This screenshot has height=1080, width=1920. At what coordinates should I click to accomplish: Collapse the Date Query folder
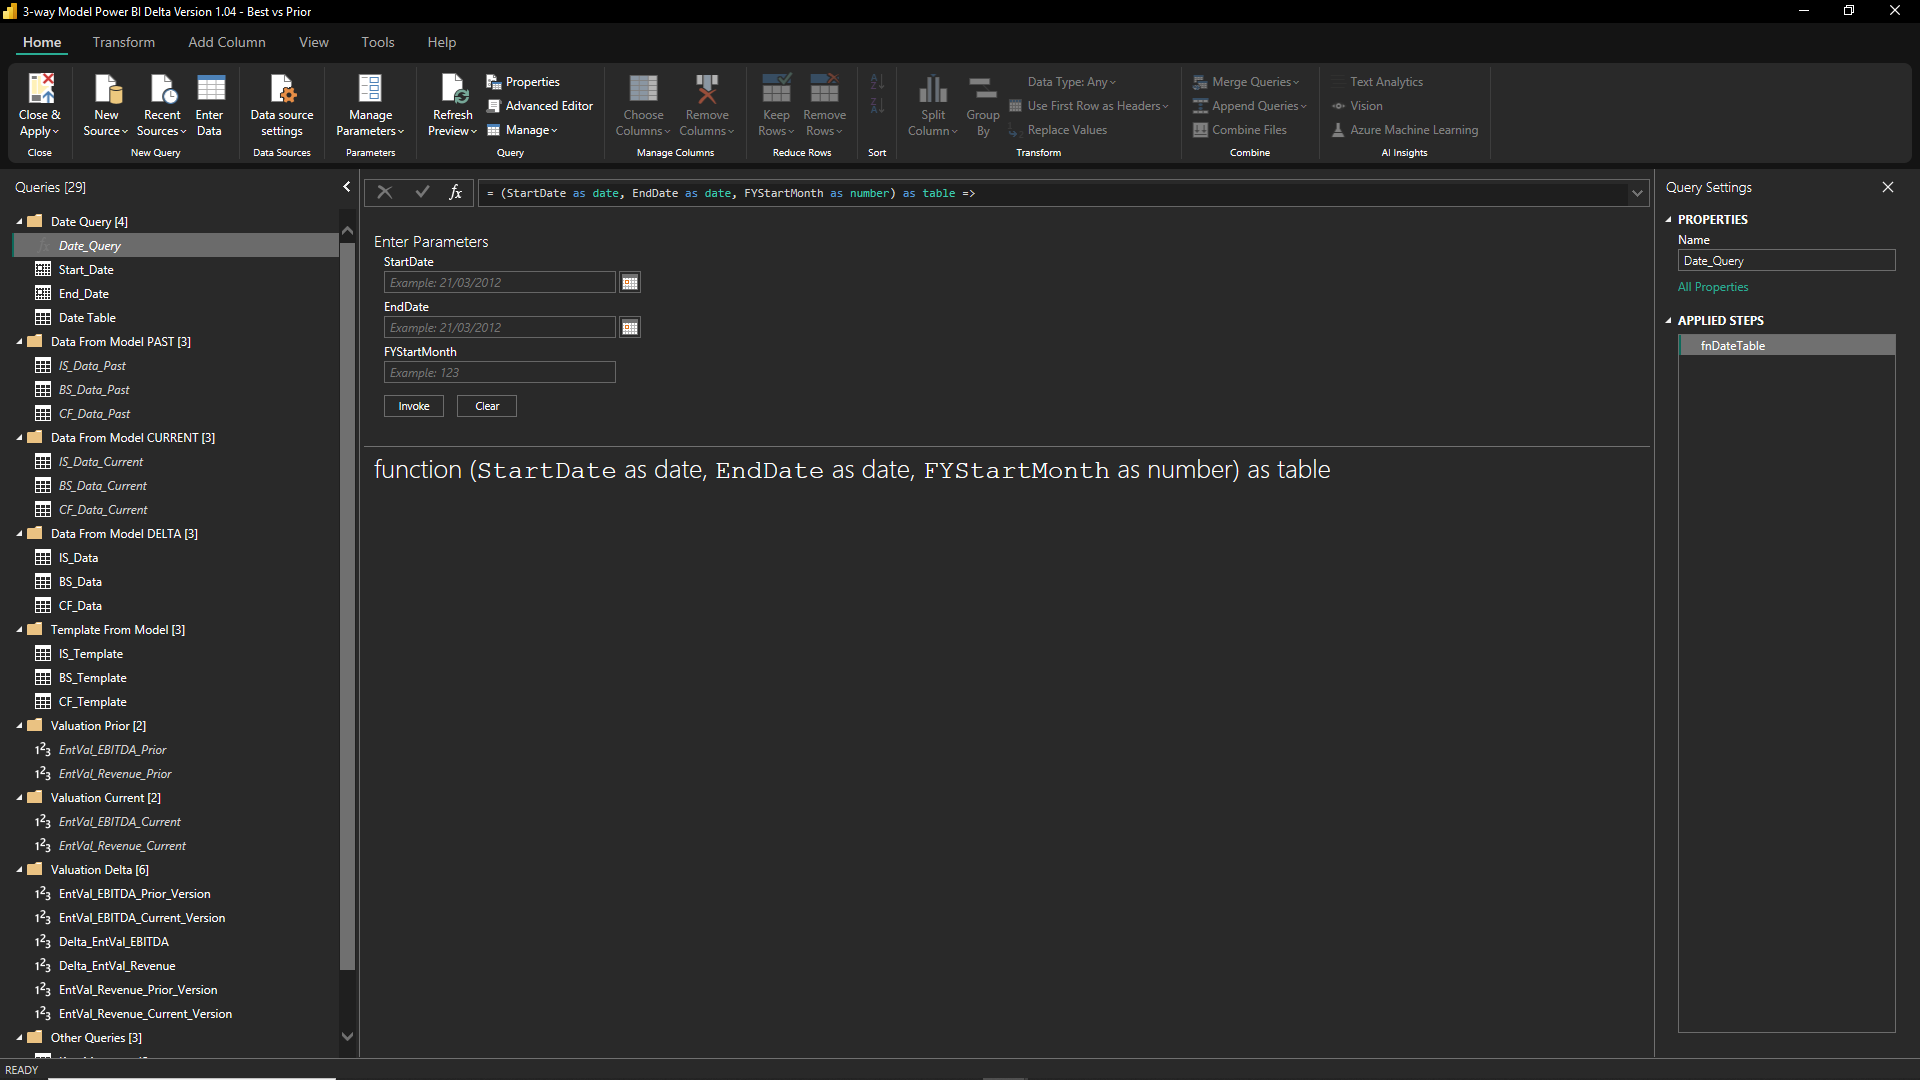pyautogui.click(x=20, y=222)
